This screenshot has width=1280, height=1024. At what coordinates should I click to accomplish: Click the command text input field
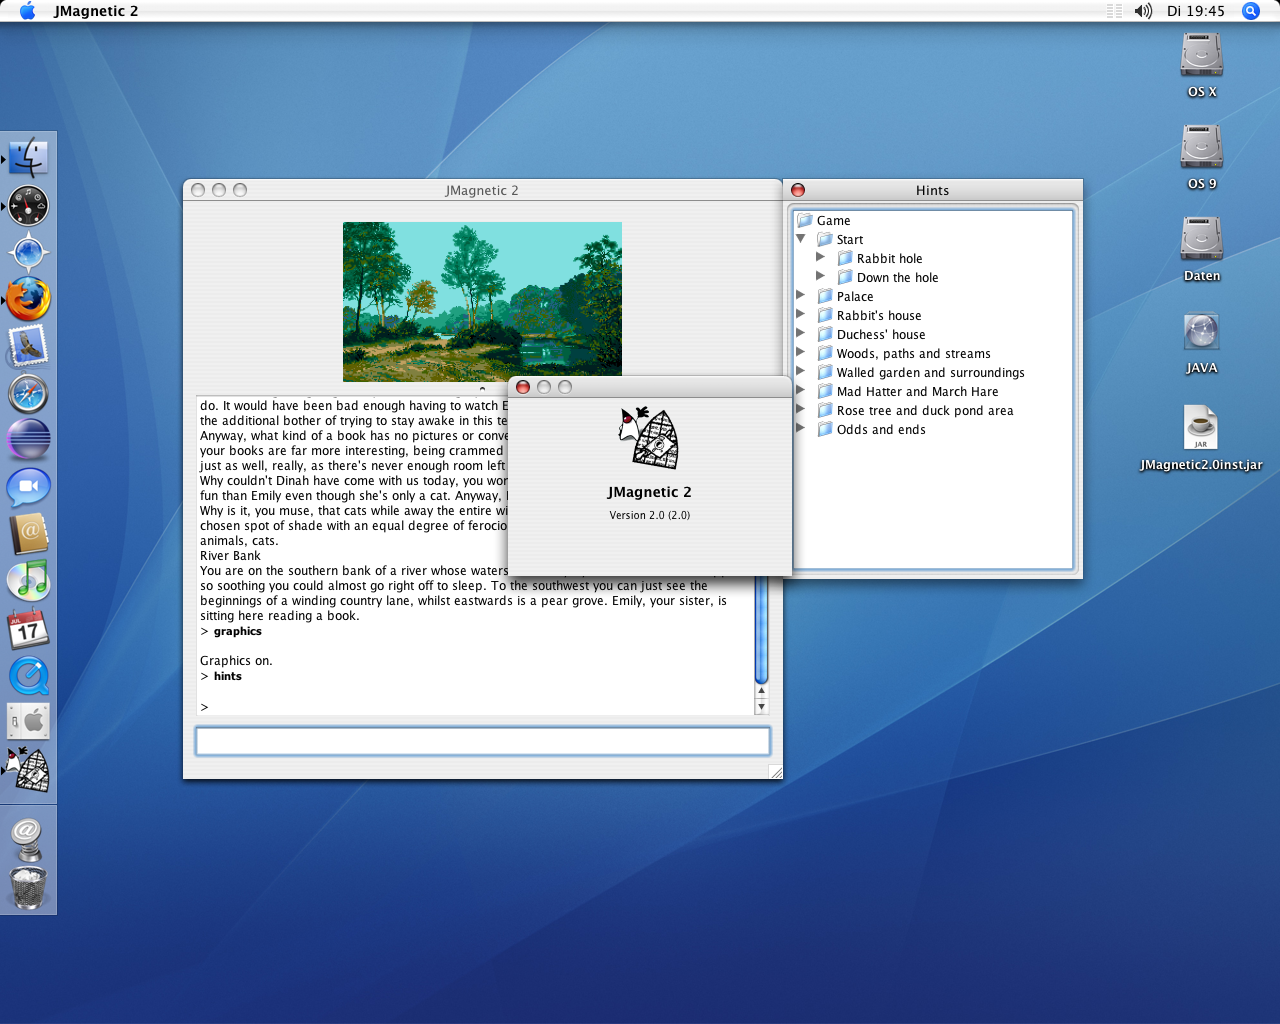point(482,741)
